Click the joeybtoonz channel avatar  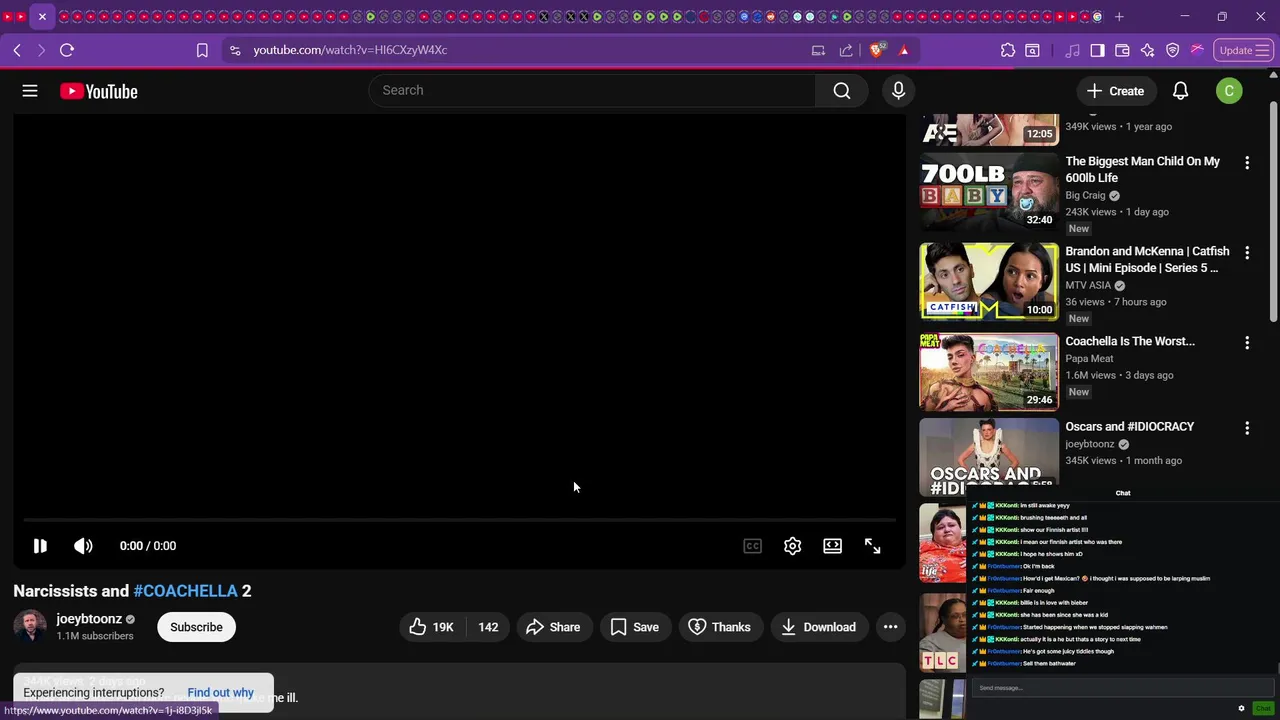click(x=30, y=627)
